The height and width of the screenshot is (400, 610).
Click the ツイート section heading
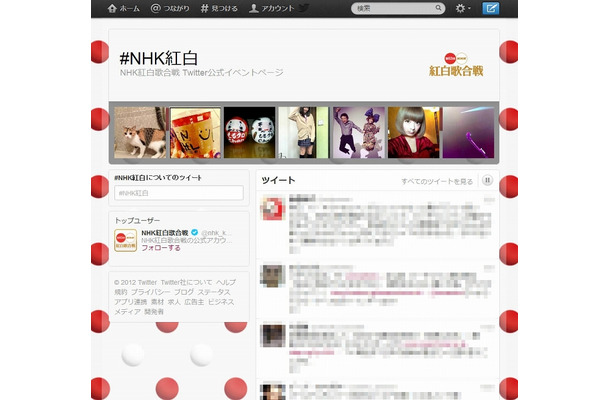pyautogui.click(x=278, y=180)
